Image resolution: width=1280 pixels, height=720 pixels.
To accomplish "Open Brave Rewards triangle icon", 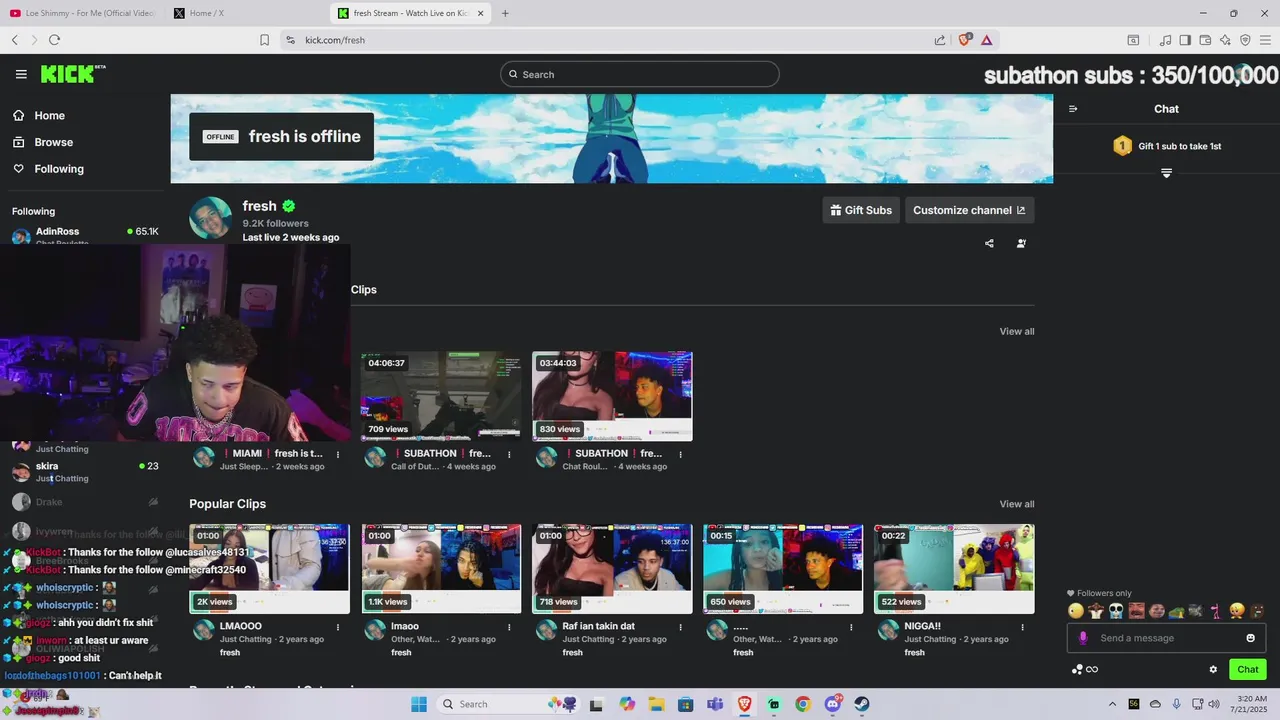I will [x=986, y=40].
